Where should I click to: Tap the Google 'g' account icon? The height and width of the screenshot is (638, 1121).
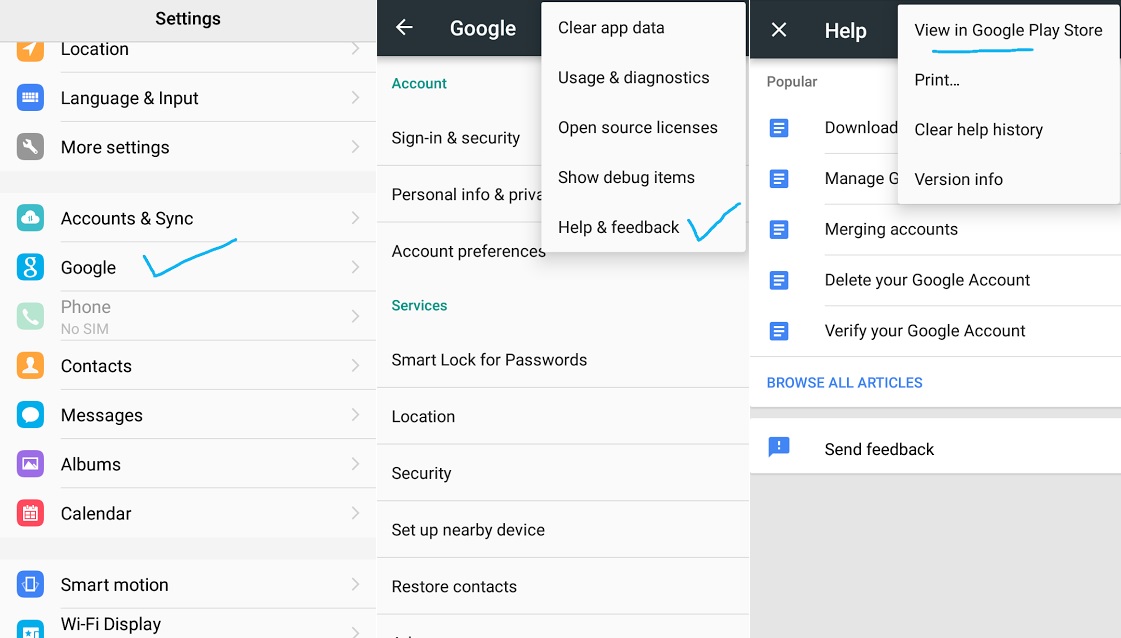click(29, 267)
